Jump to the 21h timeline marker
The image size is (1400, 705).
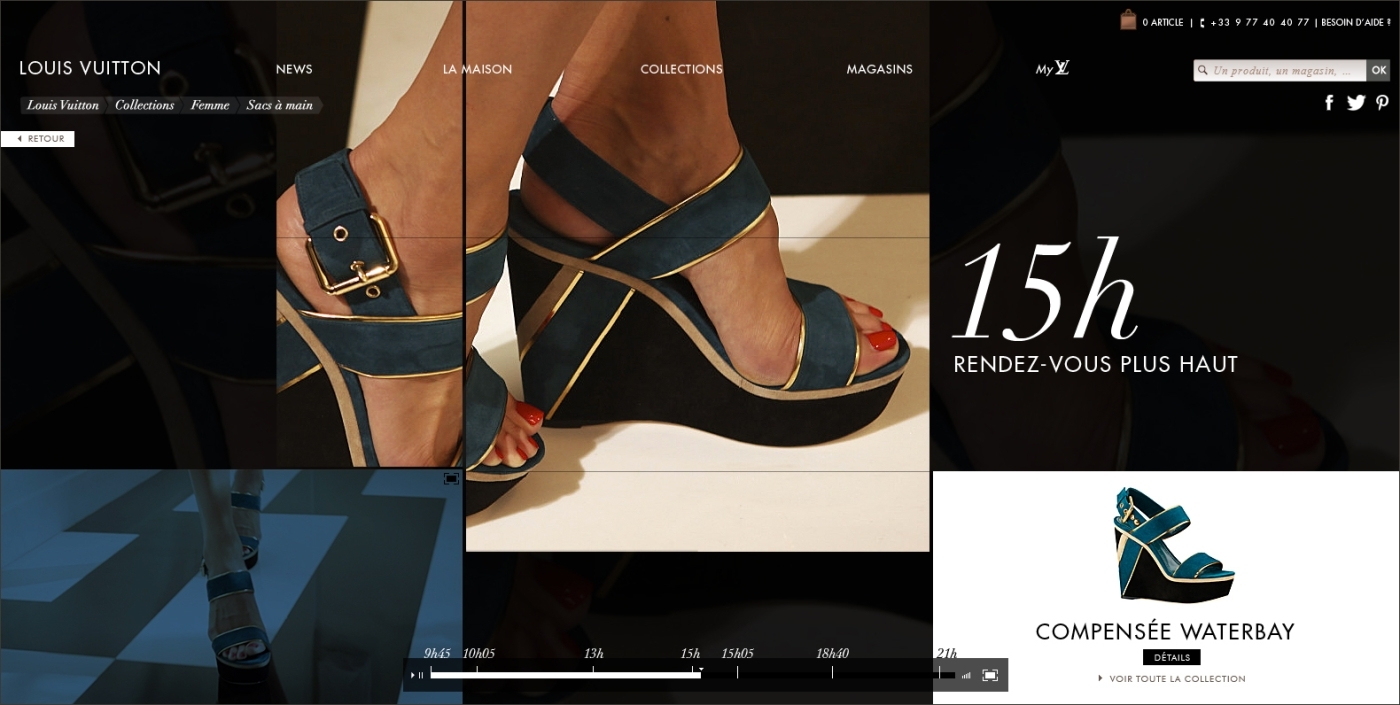pyautogui.click(x=946, y=654)
